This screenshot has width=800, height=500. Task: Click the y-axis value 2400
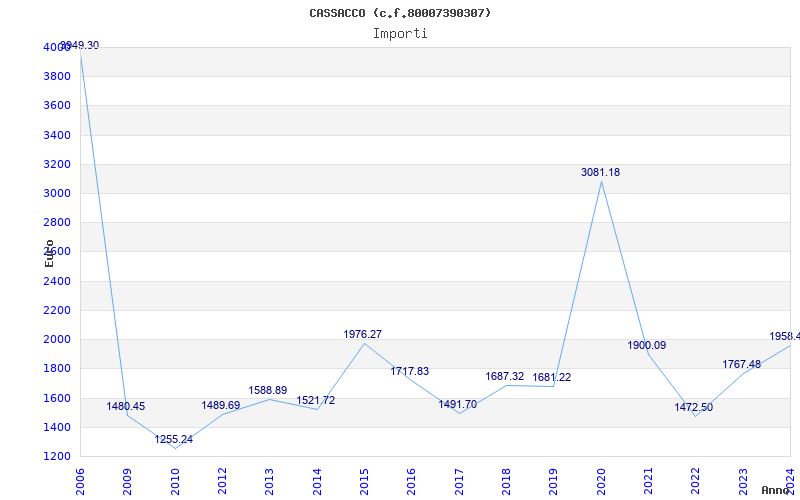tap(57, 281)
